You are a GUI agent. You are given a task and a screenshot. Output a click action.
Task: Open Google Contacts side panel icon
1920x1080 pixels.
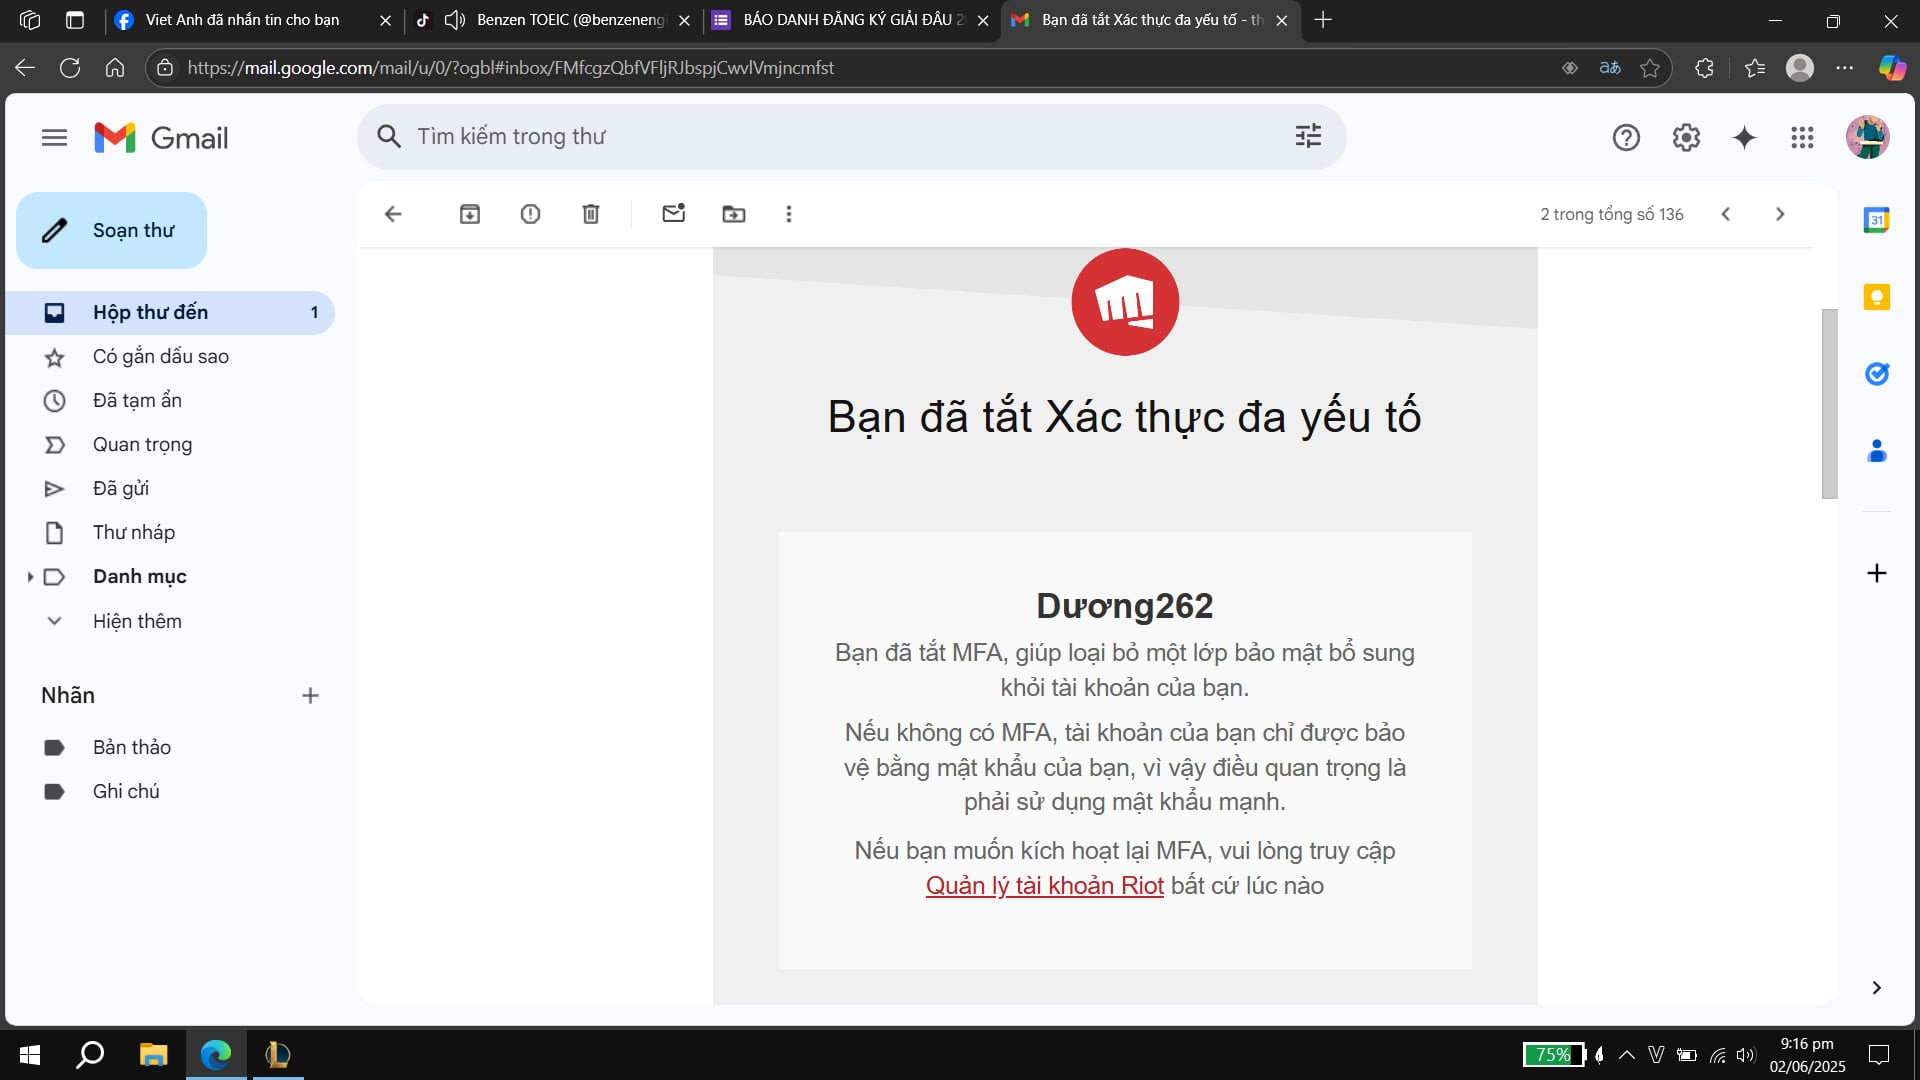[x=1877, y=451]
